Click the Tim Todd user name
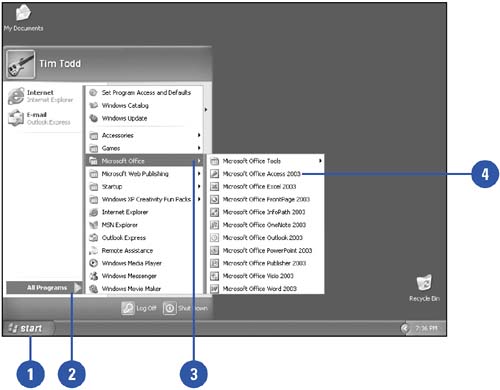This screenshot has width=500, height=390. click(60, 64)
